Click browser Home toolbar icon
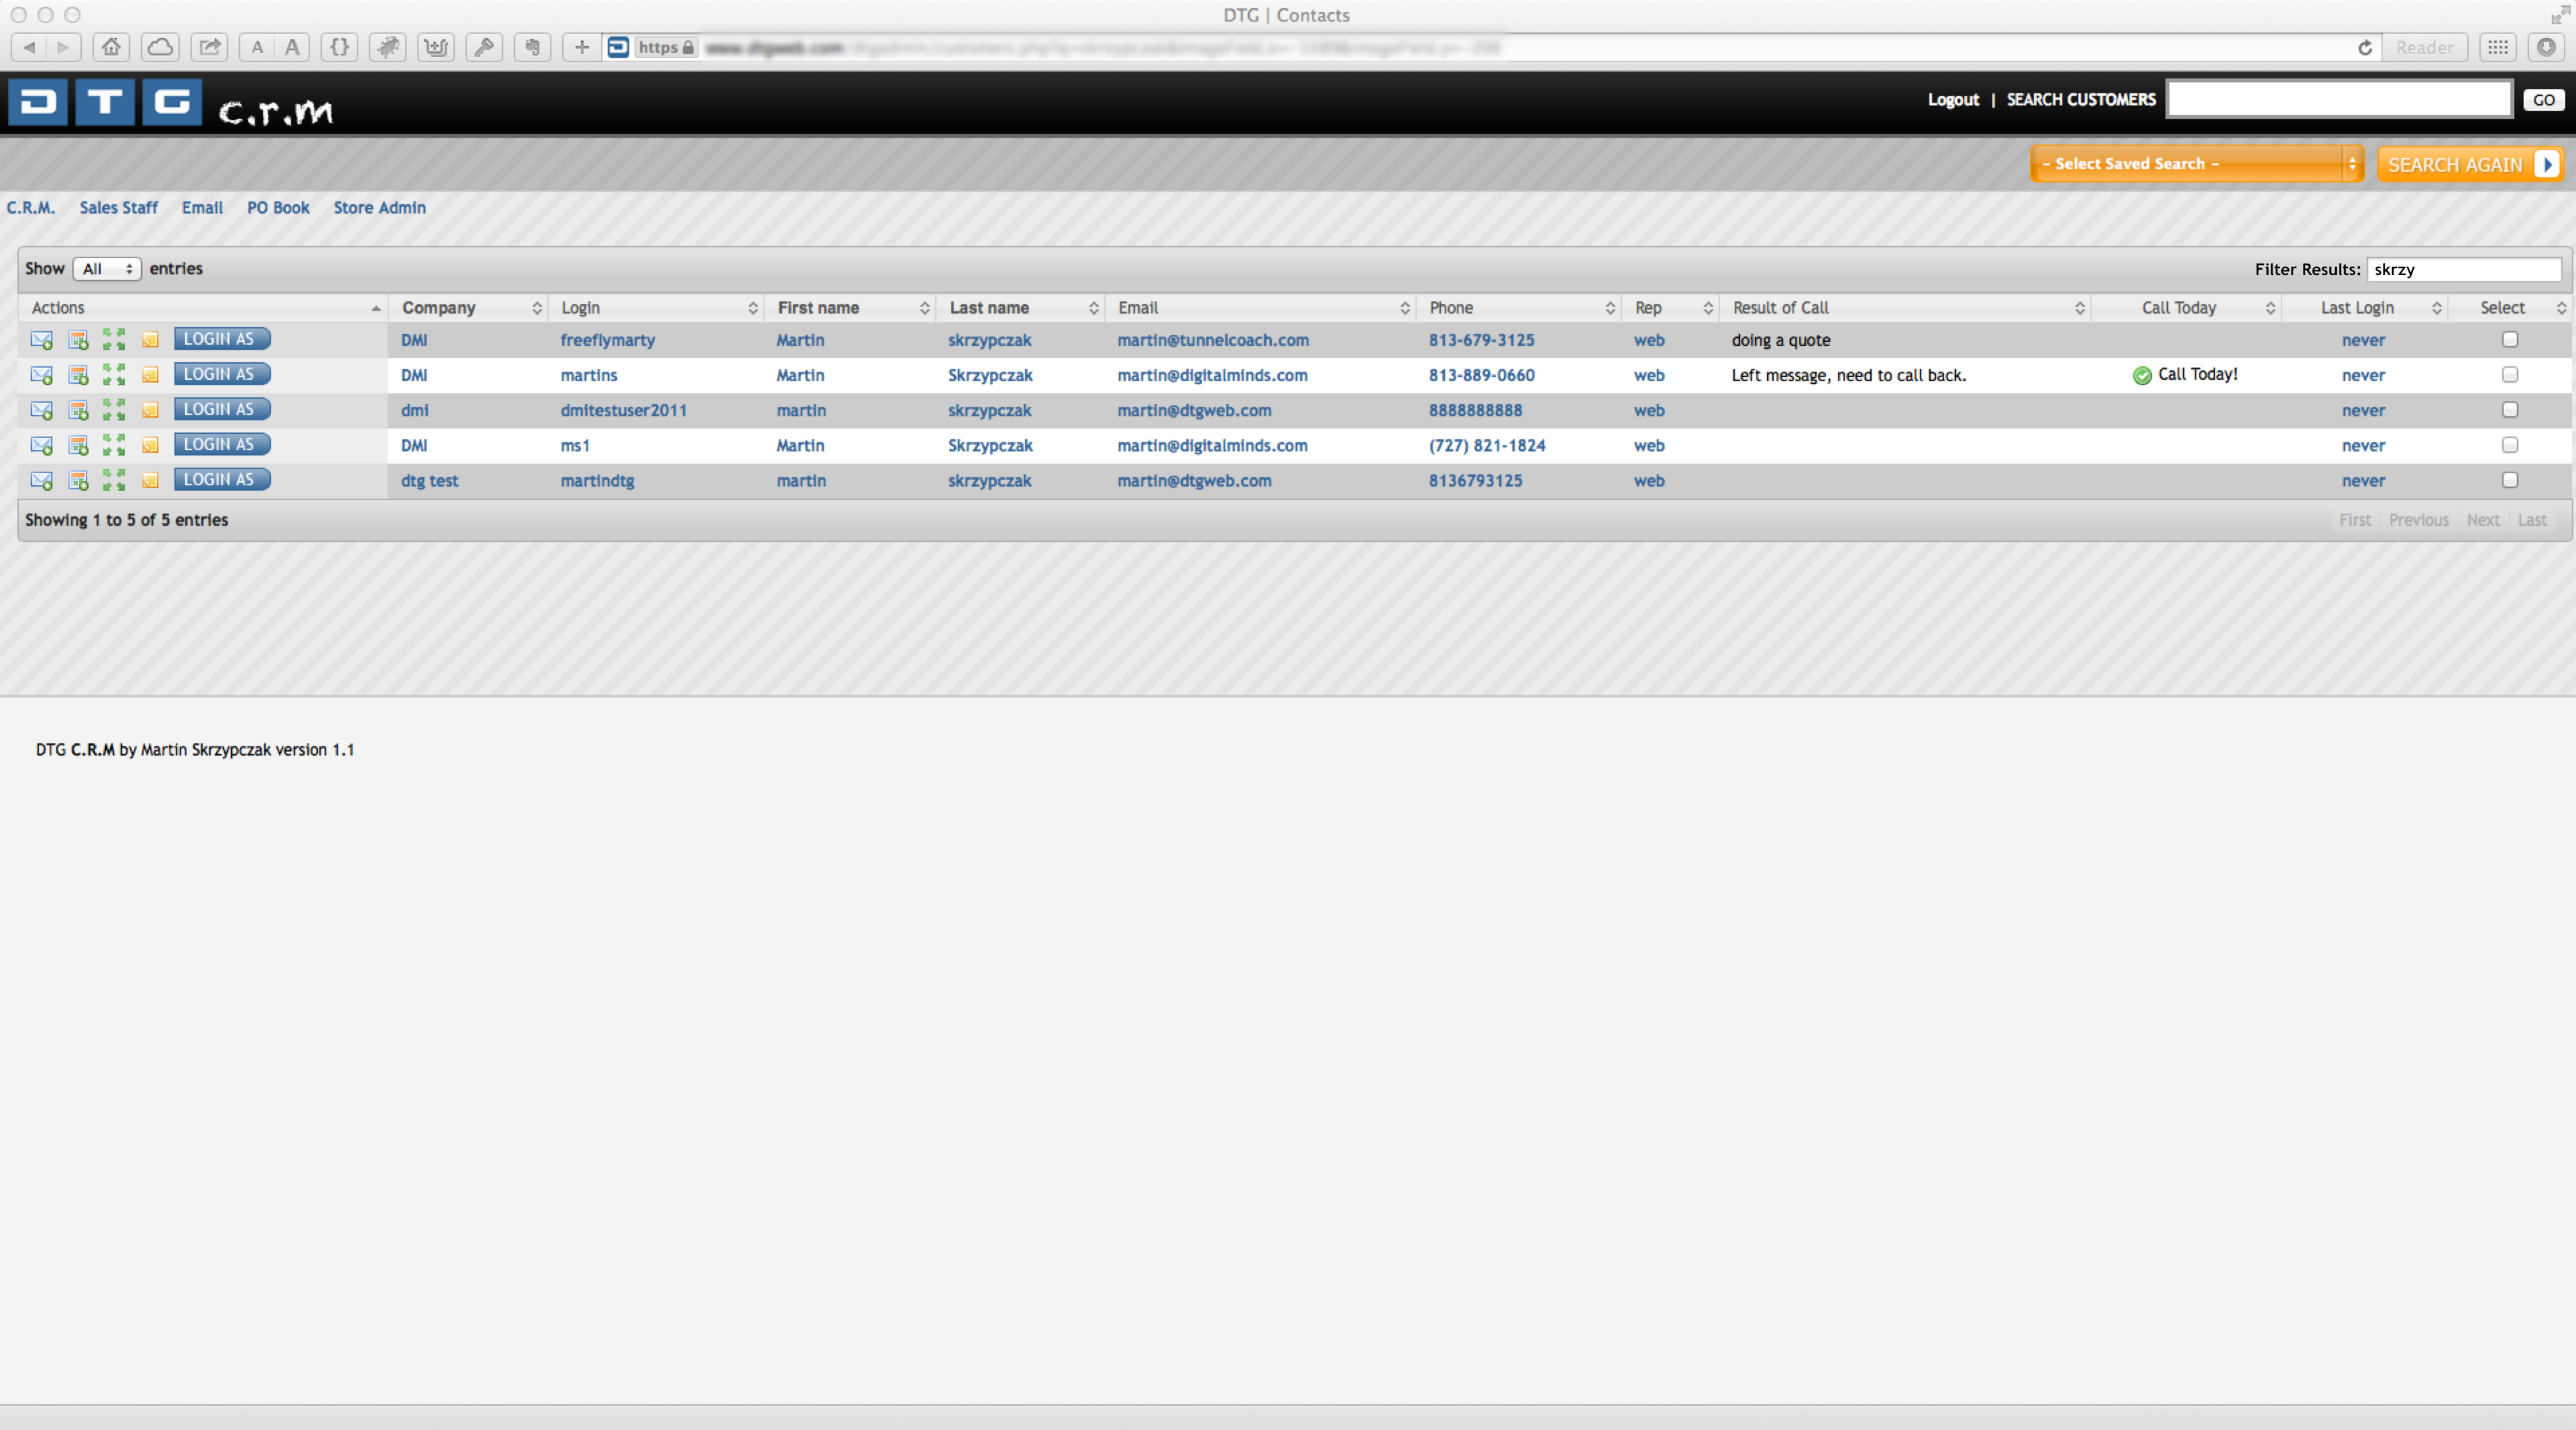 click(111, 47)
